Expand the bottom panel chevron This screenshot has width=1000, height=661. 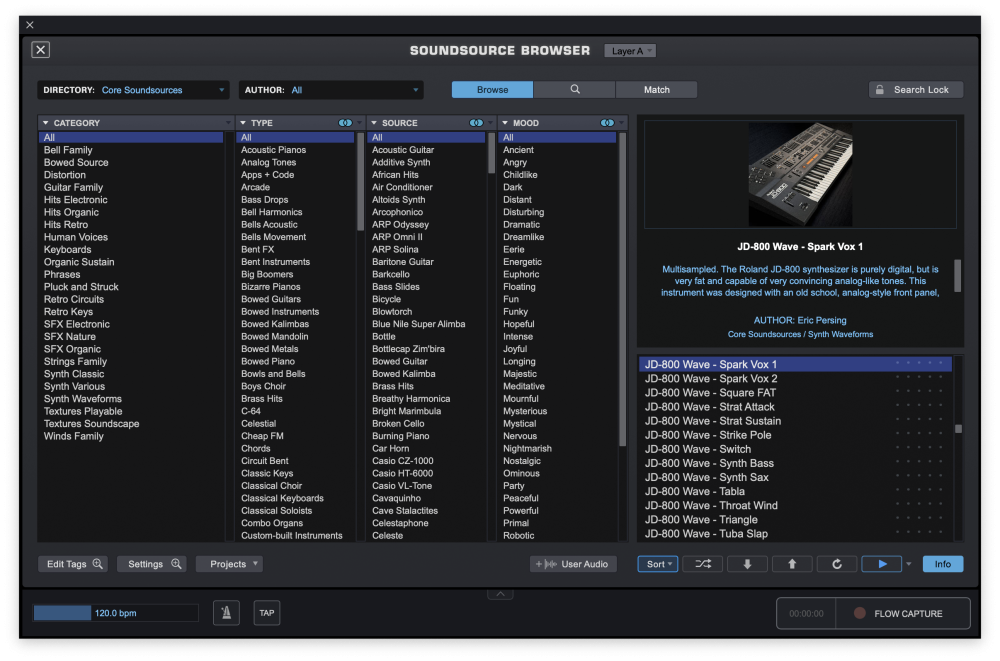(500, 594)
